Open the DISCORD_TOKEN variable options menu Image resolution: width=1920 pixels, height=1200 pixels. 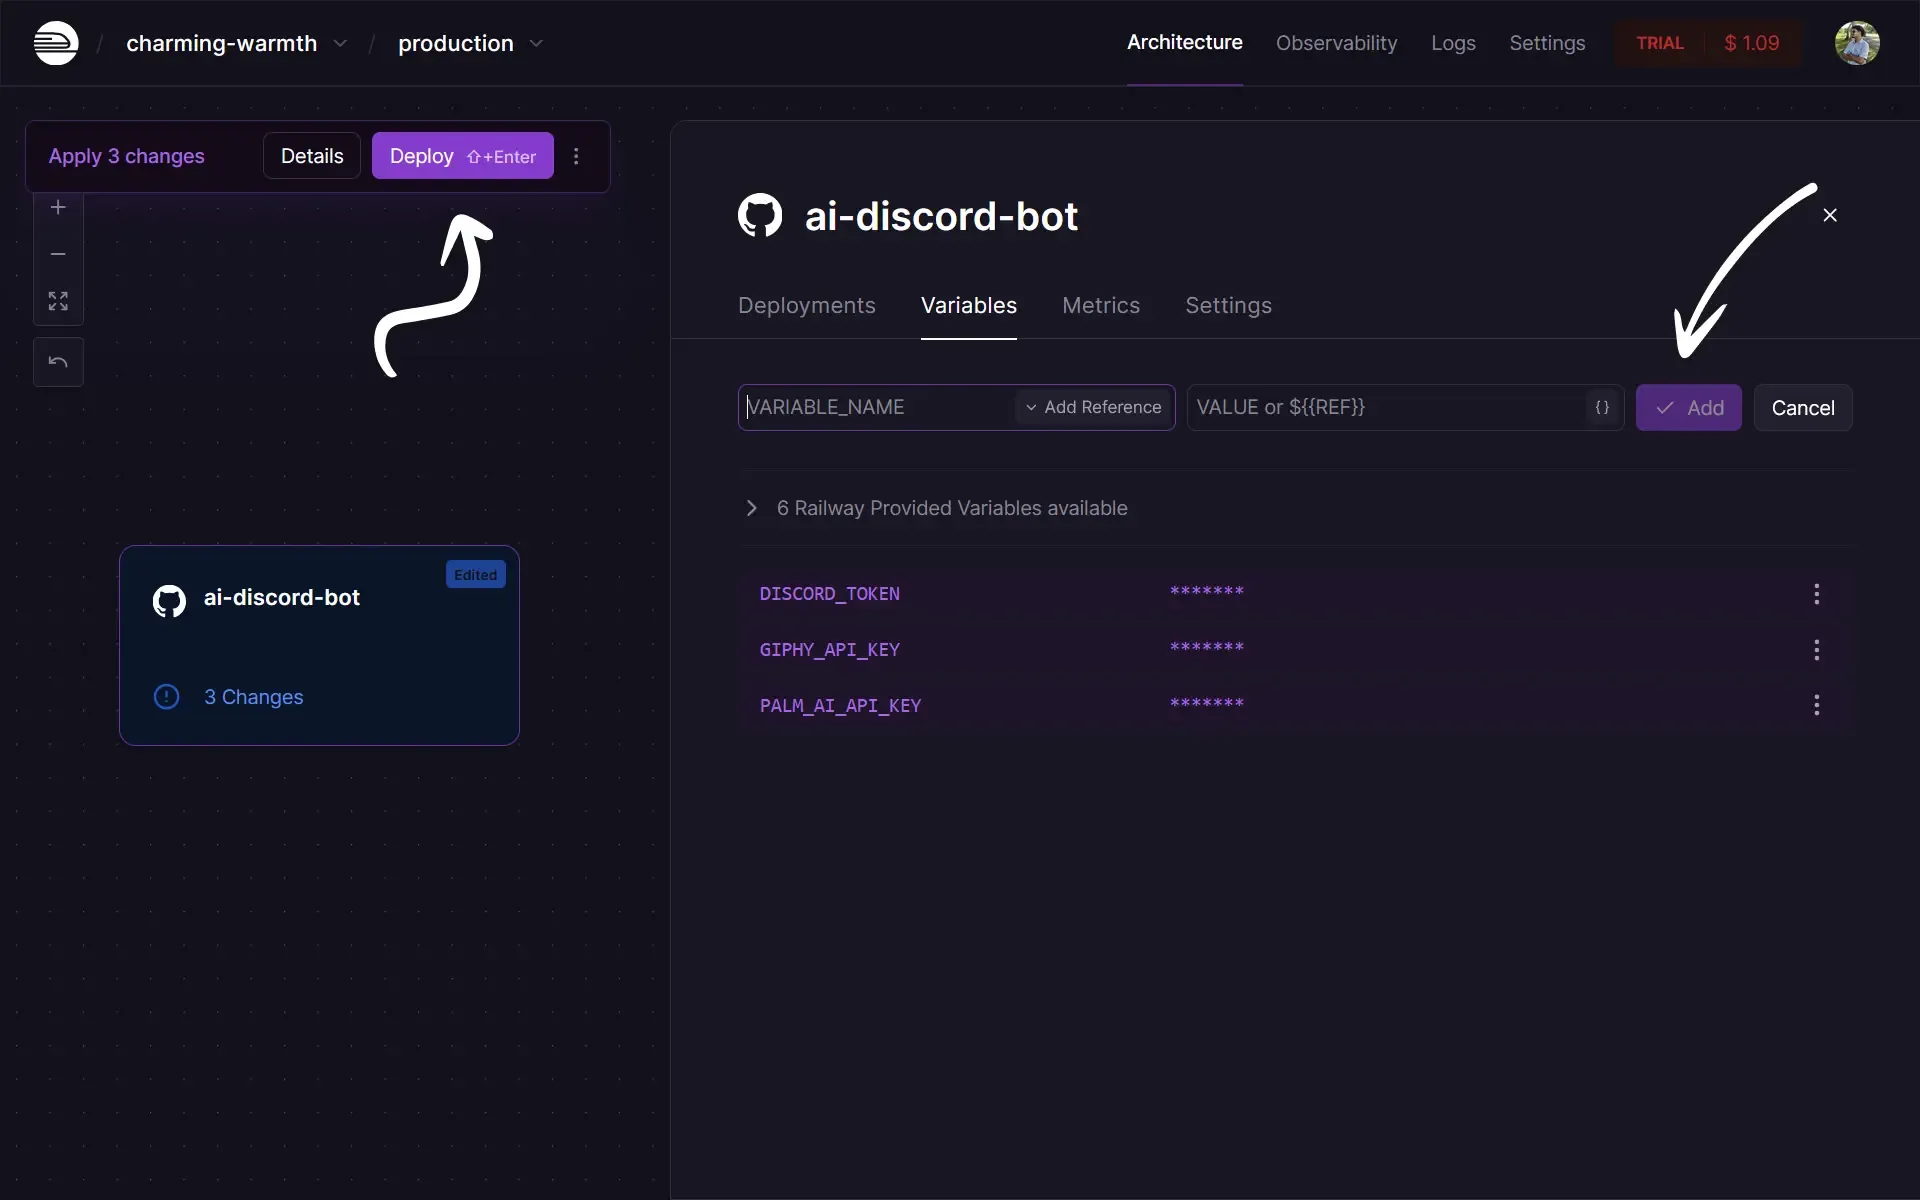[x=1816, y=594]
